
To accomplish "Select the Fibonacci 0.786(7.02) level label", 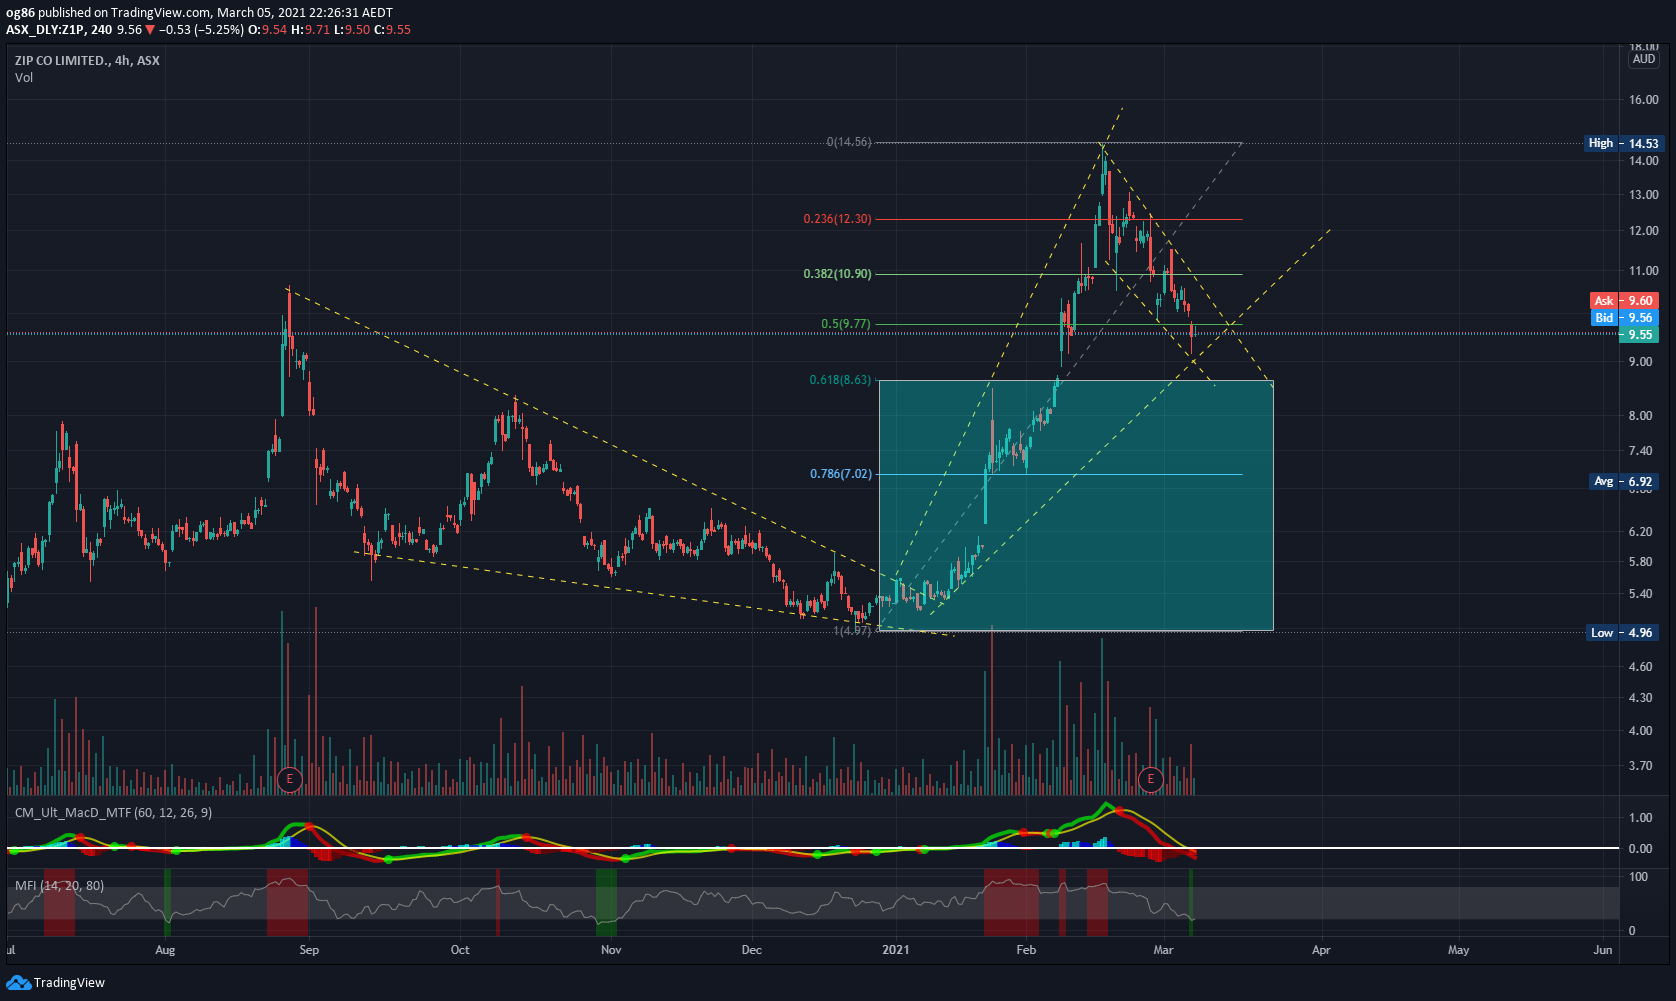I will [841, 474].
